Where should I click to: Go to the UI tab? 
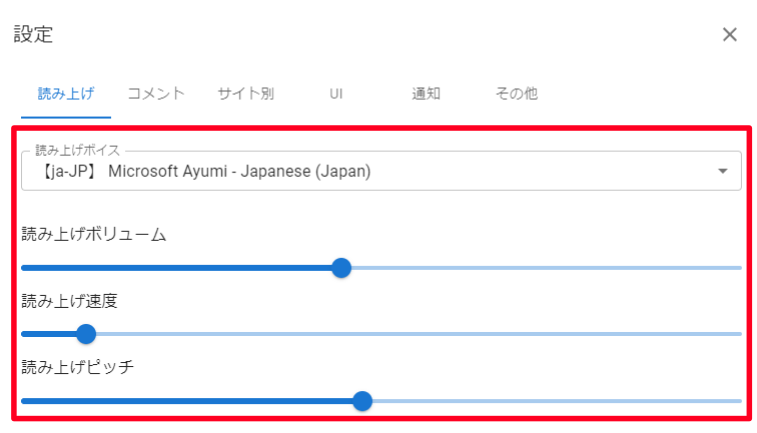[337, 94]
